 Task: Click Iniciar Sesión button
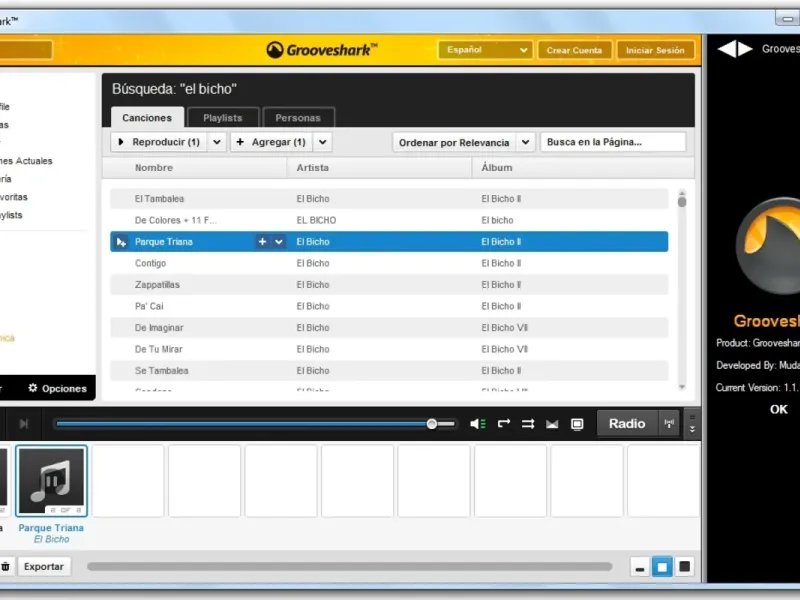click(655, 50)
